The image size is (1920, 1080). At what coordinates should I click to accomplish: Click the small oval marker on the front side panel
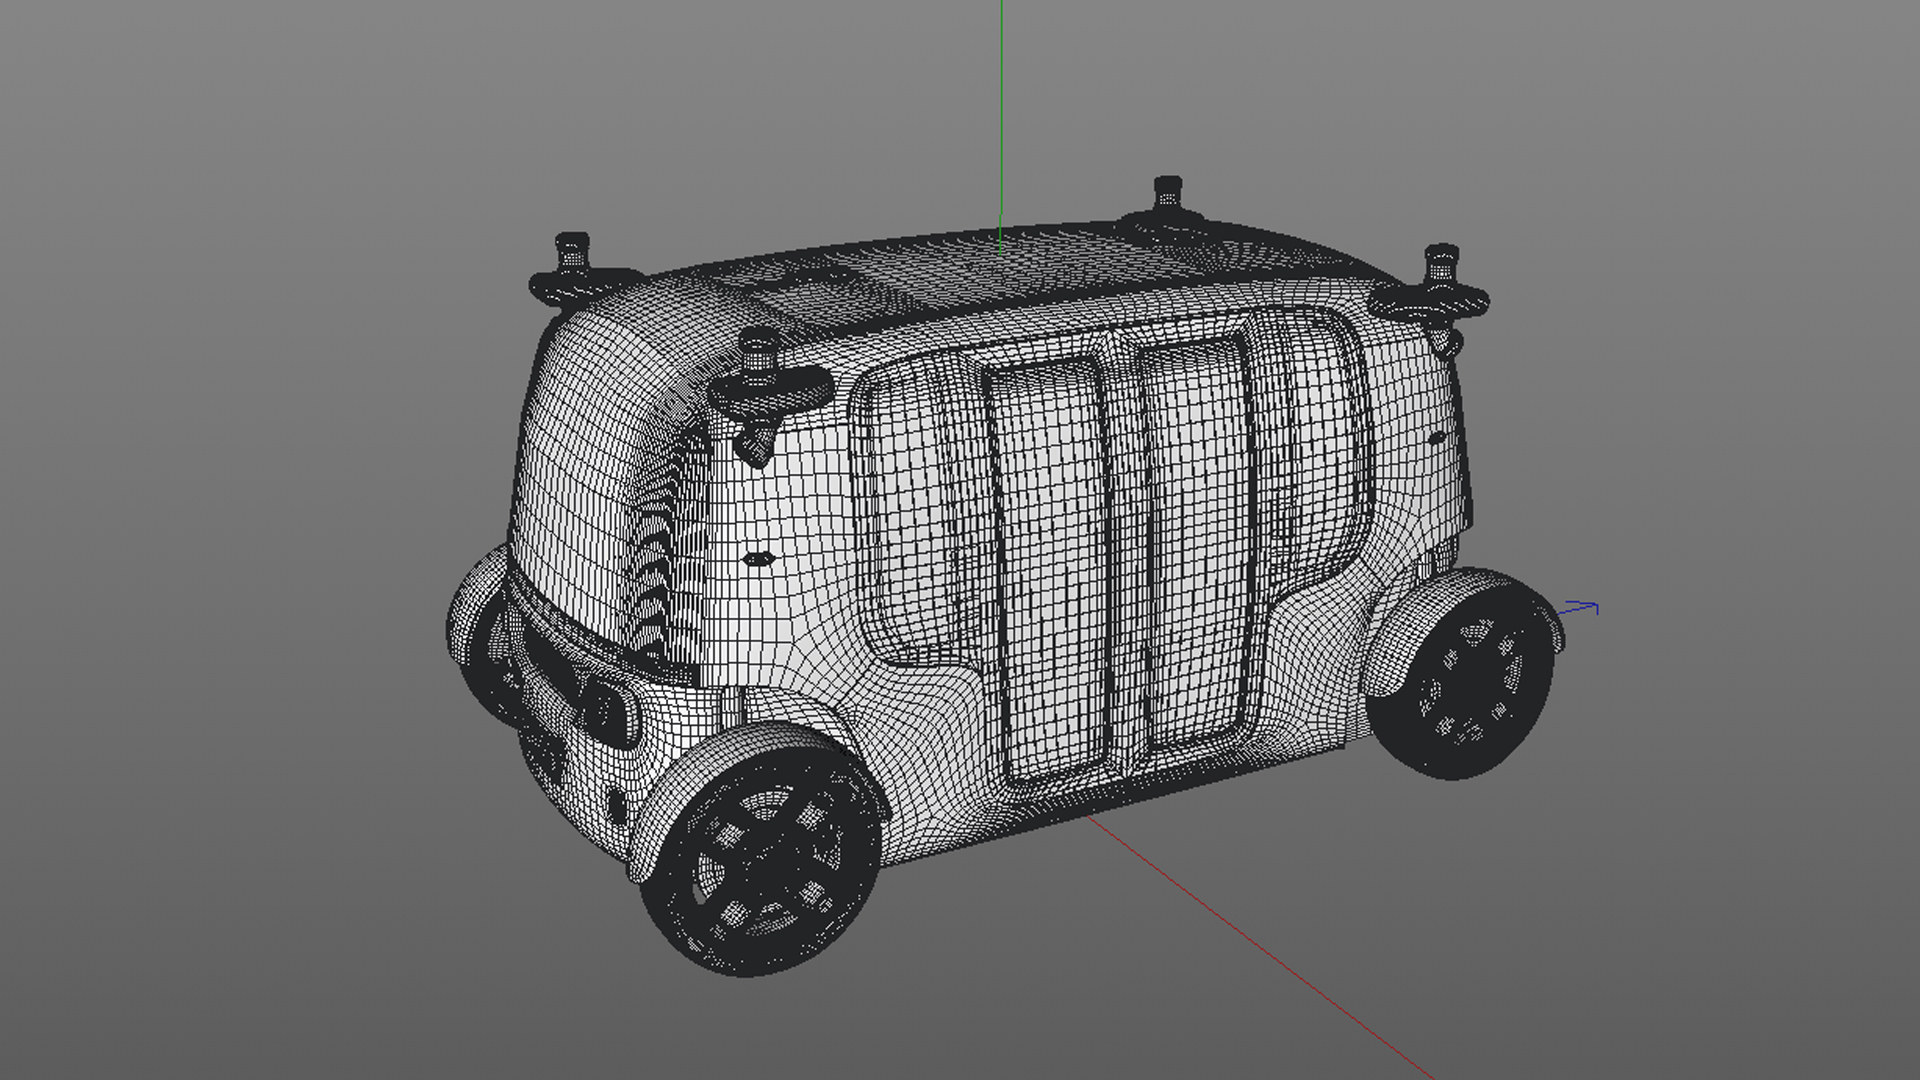coord(759,559)
